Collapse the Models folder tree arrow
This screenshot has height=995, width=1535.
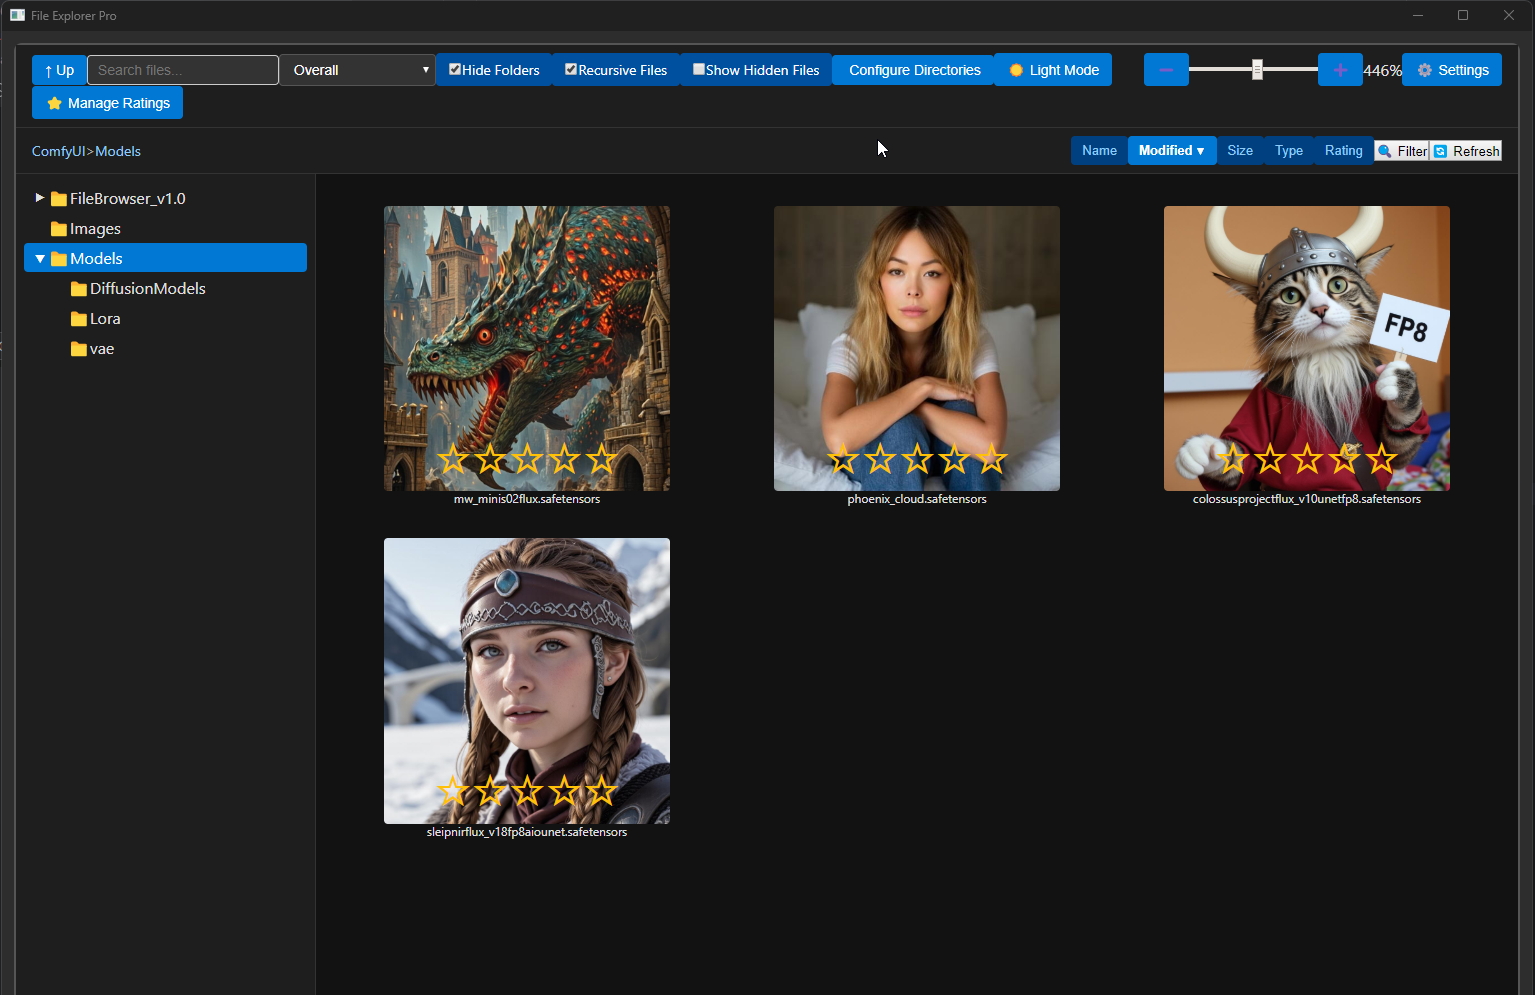(40, 258)
